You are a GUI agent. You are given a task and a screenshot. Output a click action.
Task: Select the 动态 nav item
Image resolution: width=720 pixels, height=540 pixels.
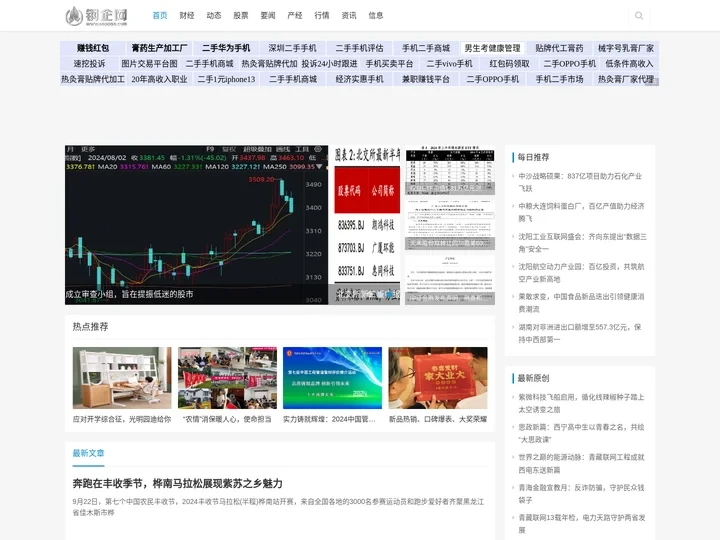pos(214,16)
